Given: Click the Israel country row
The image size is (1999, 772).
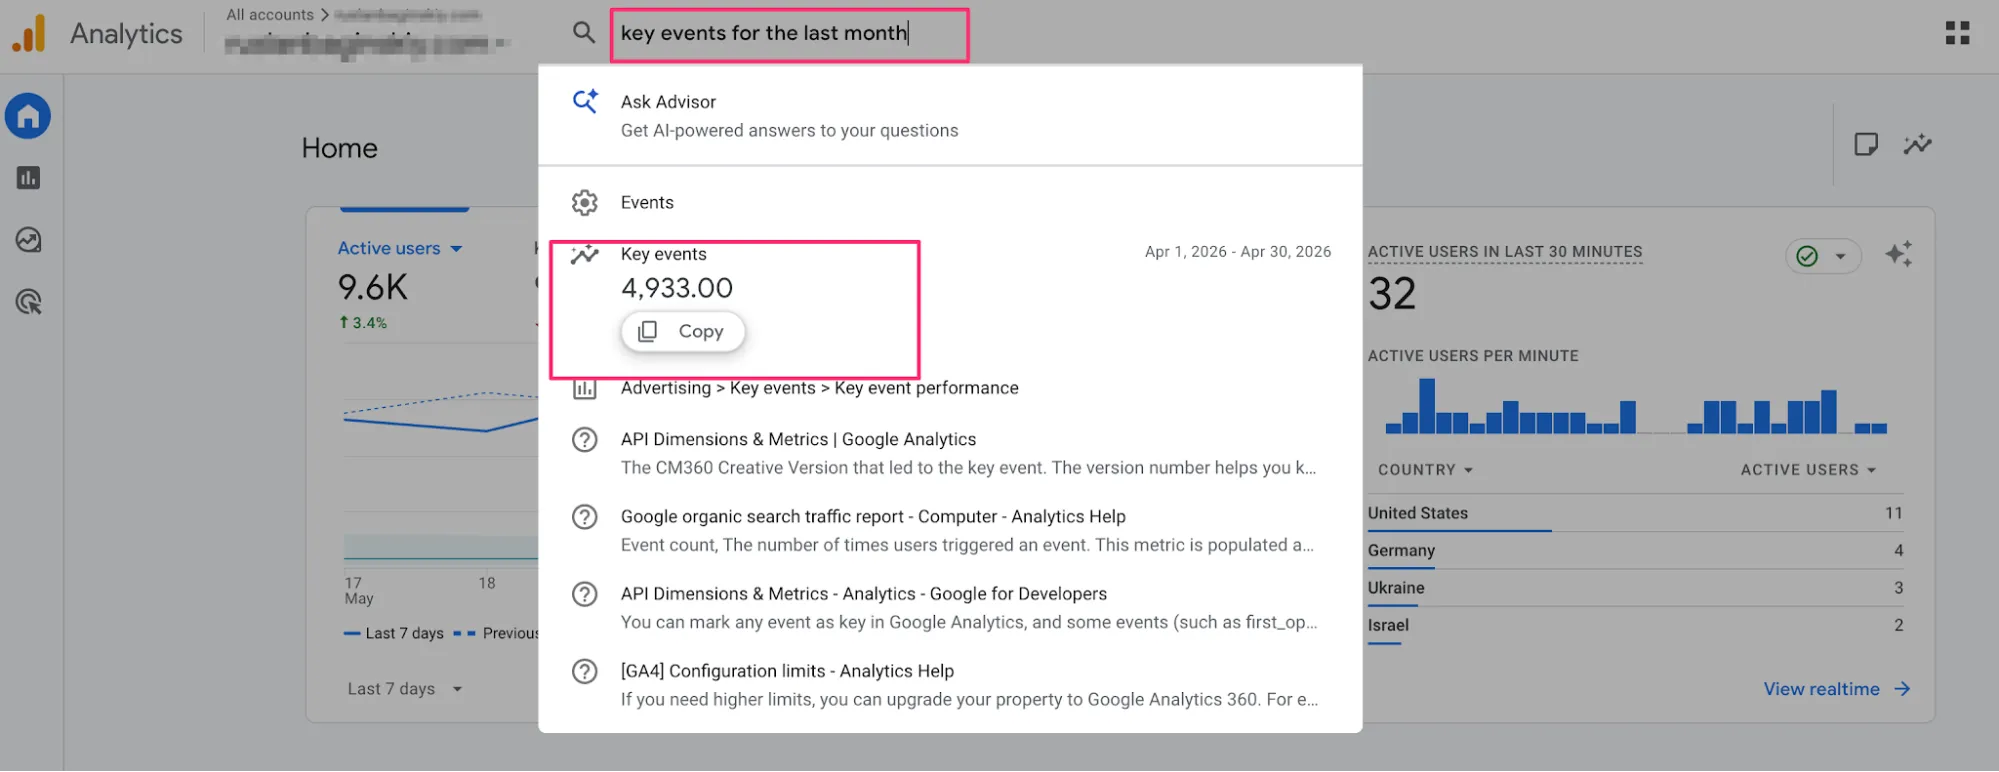Looking at the screenshot, I should pyautogui.click(x=1635, y=626).
